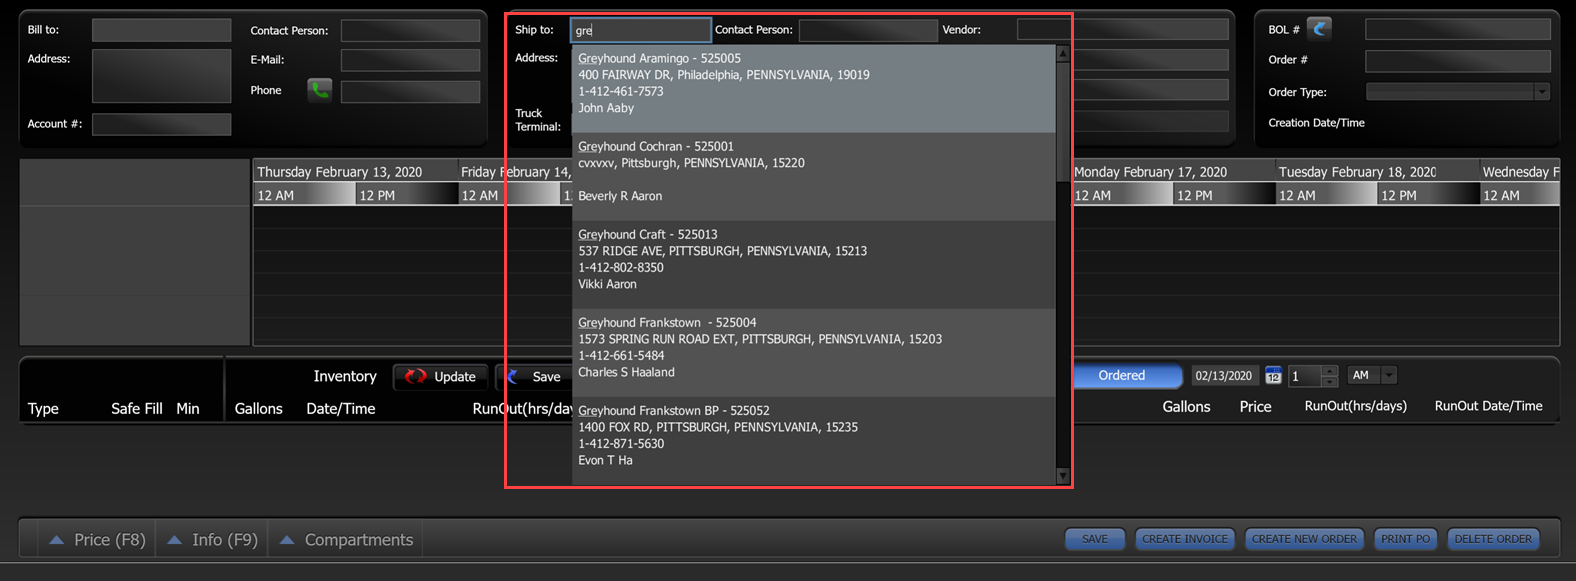Click the Bill to Address box
The image size is (1576, 581).
161,76
